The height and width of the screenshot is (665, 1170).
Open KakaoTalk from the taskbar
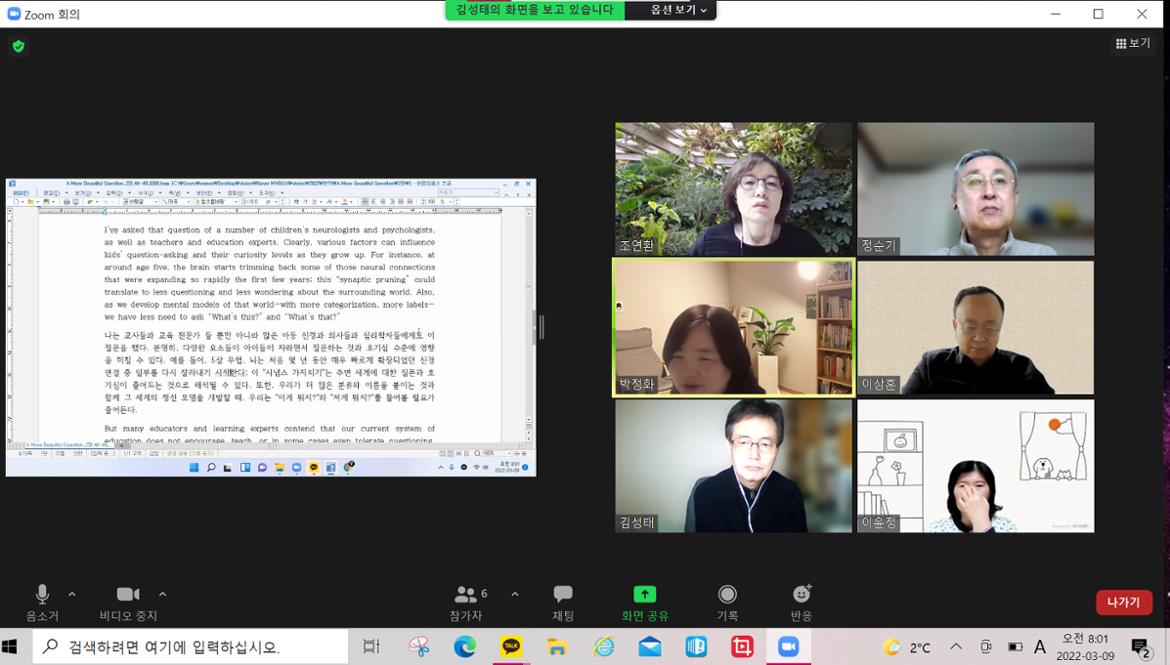[511, 647]
